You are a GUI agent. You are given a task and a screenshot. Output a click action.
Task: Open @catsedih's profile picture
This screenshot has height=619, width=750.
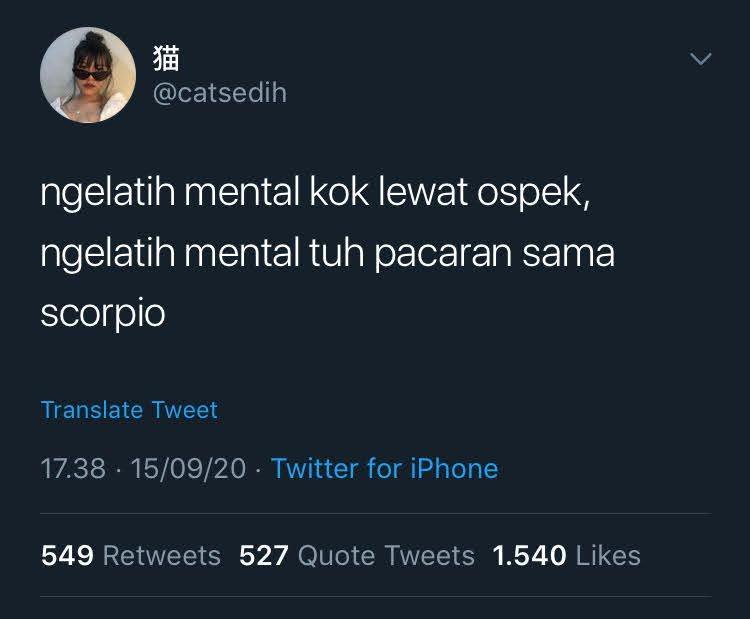click(88, 75)
